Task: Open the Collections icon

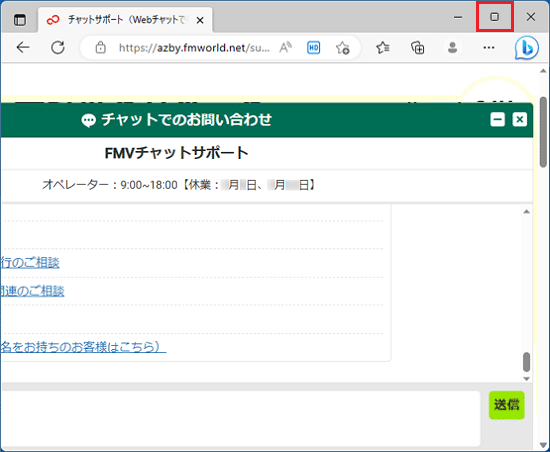Action: [417, 48]
